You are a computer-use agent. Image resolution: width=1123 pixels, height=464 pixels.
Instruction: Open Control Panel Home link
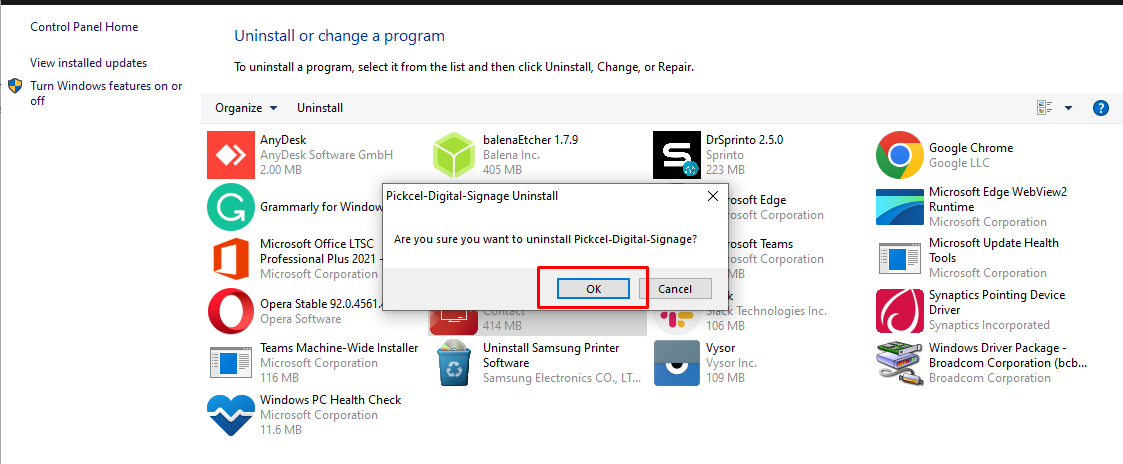pos(85,26)
